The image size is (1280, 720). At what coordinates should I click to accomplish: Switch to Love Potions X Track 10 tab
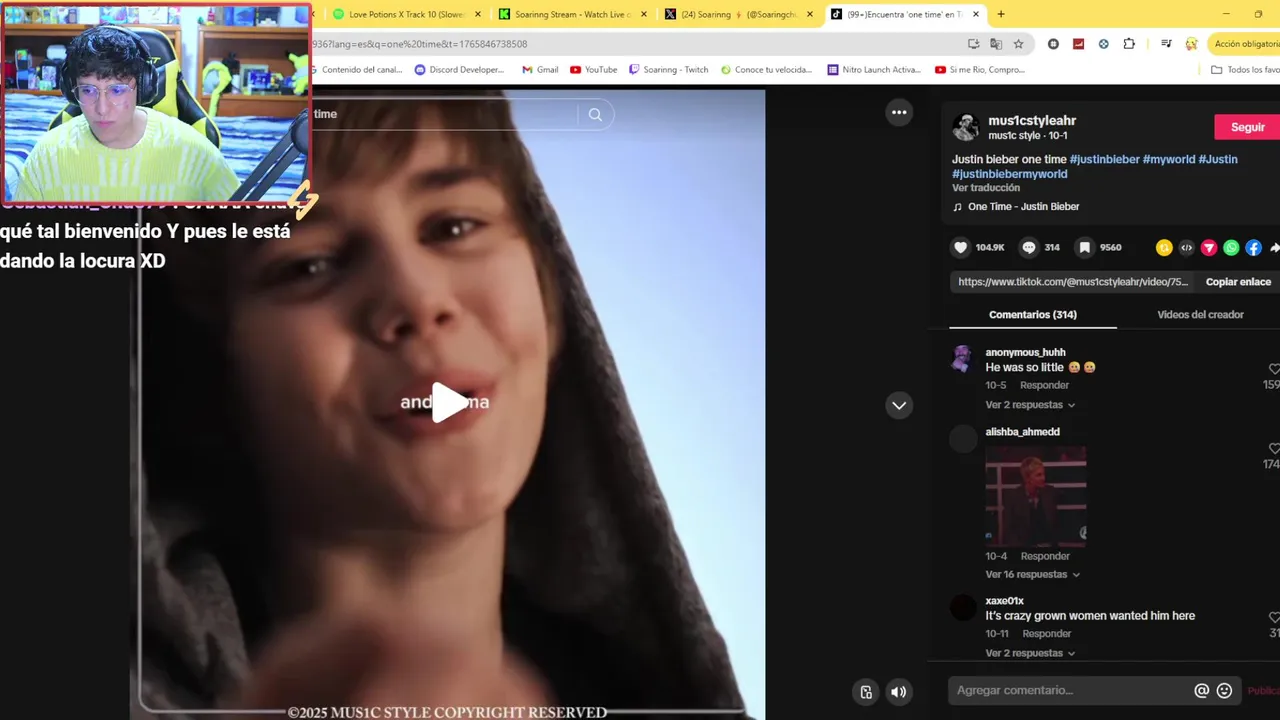[x=406, y=14]
